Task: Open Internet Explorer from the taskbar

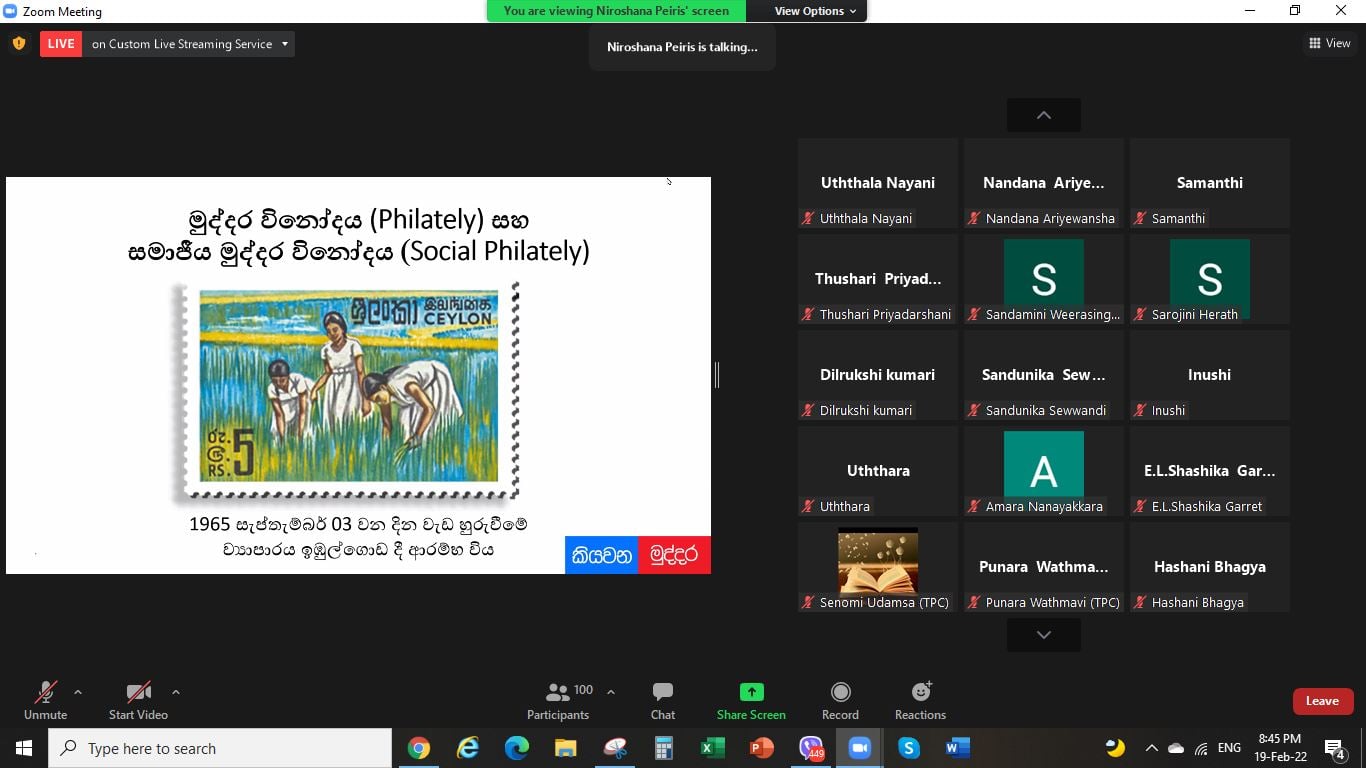Action: pyautogui.click(x=468, y=748)
